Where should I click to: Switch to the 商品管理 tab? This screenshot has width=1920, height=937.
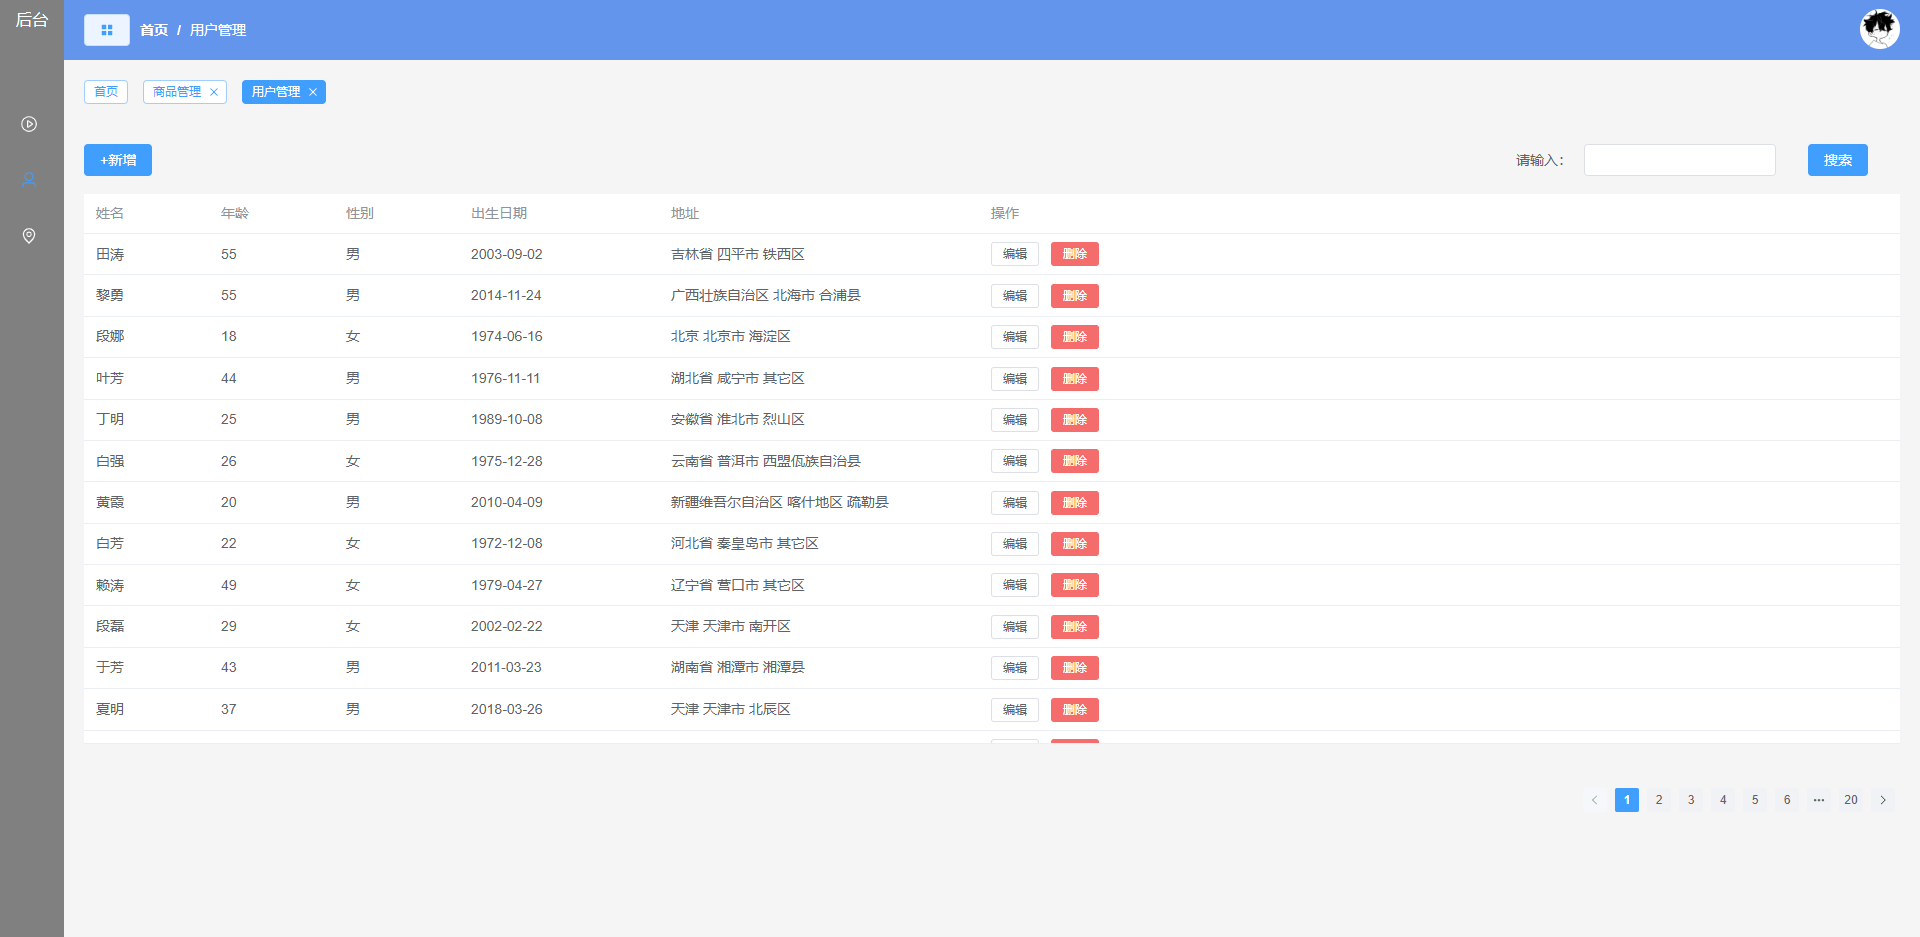(x=177, y=92)
